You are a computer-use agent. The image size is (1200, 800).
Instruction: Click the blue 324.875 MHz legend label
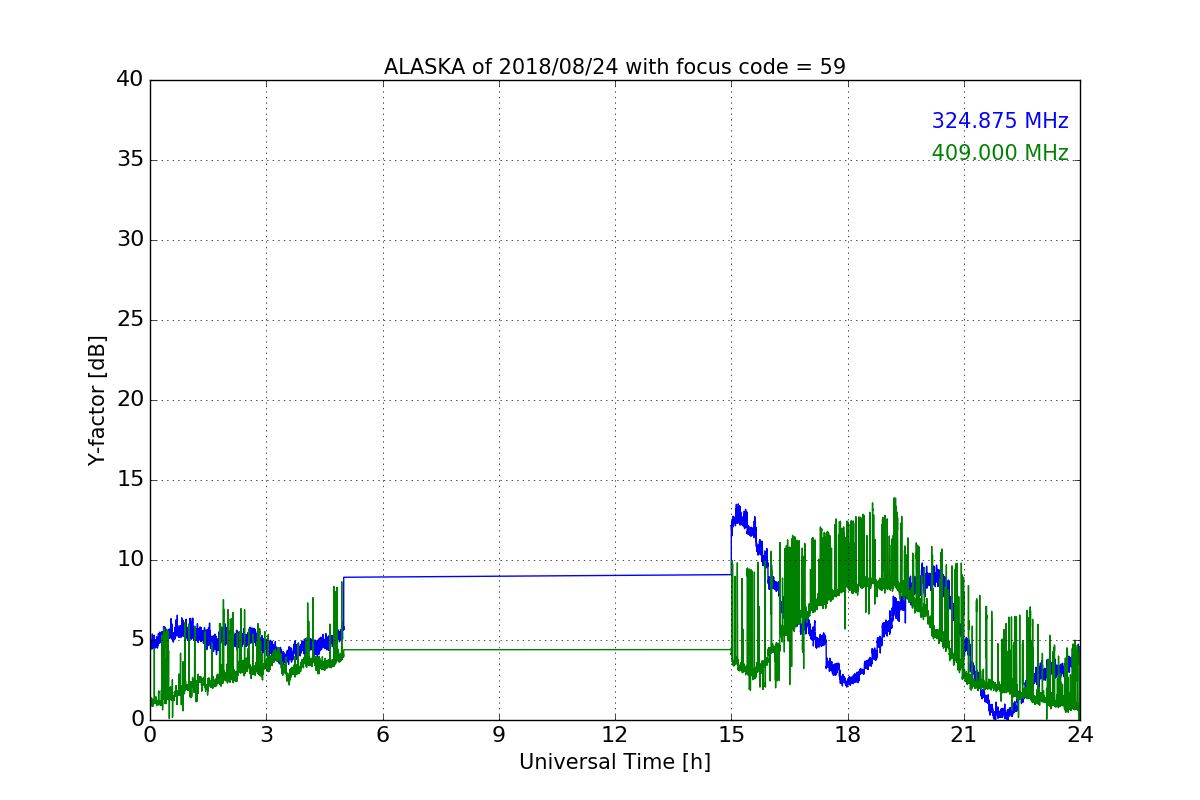point(1000,121)
